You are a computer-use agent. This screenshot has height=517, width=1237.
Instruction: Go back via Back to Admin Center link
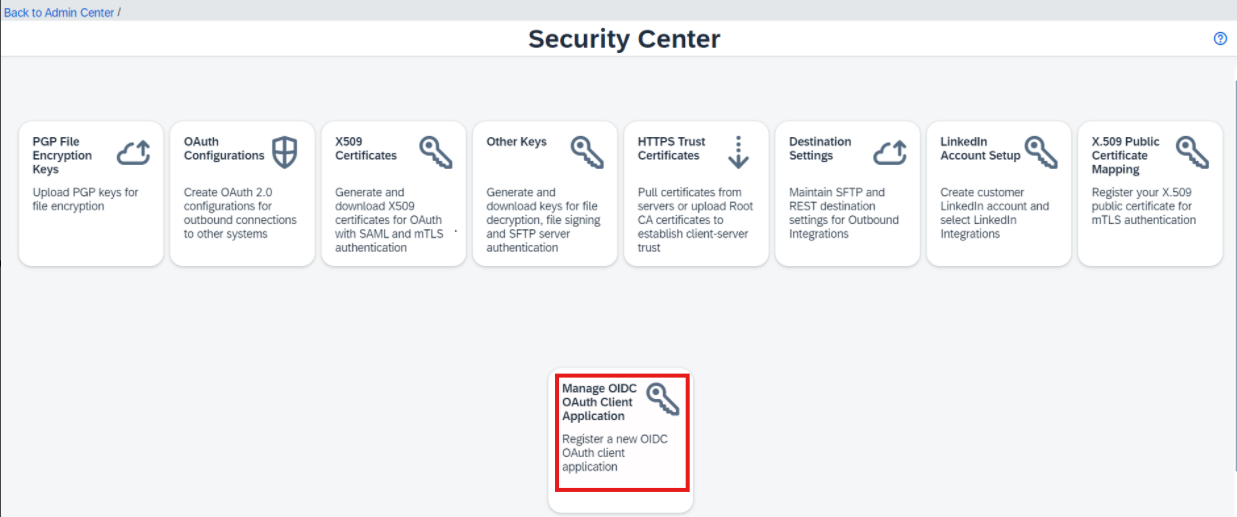pyautogui.click(x=59, y=13)
